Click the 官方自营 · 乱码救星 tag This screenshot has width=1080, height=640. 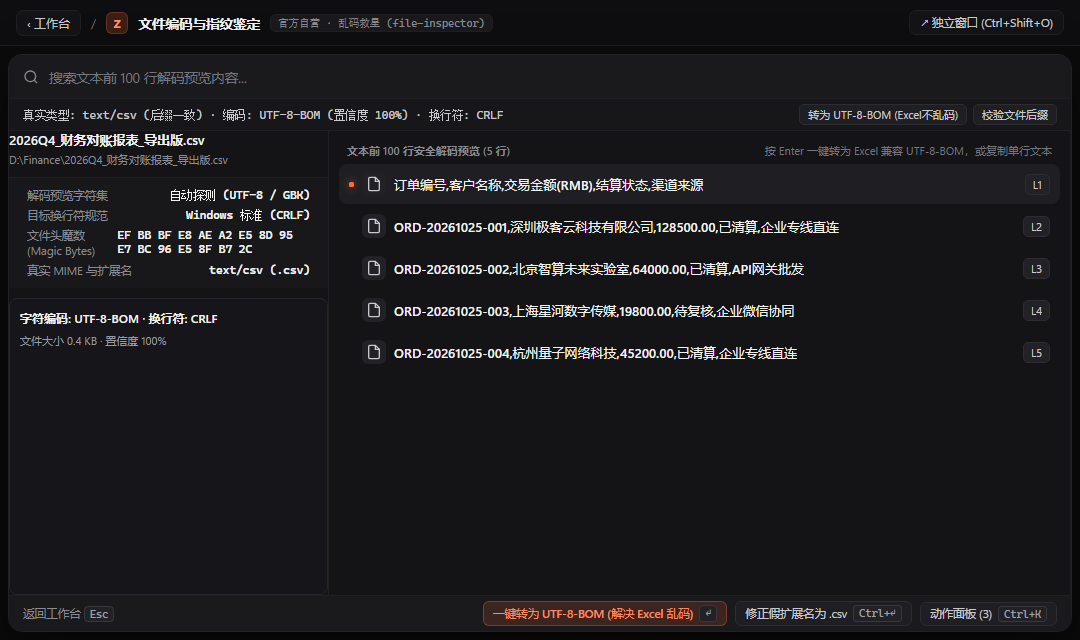click(382, 23)
